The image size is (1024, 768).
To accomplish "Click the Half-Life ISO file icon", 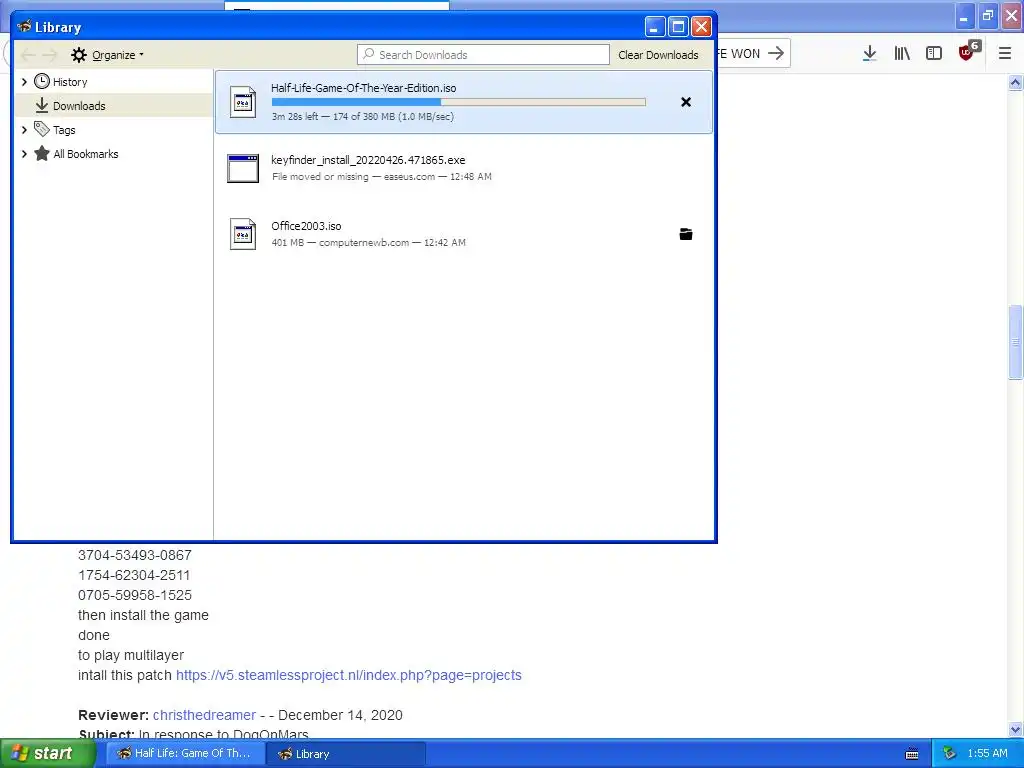I will [243, 103].
